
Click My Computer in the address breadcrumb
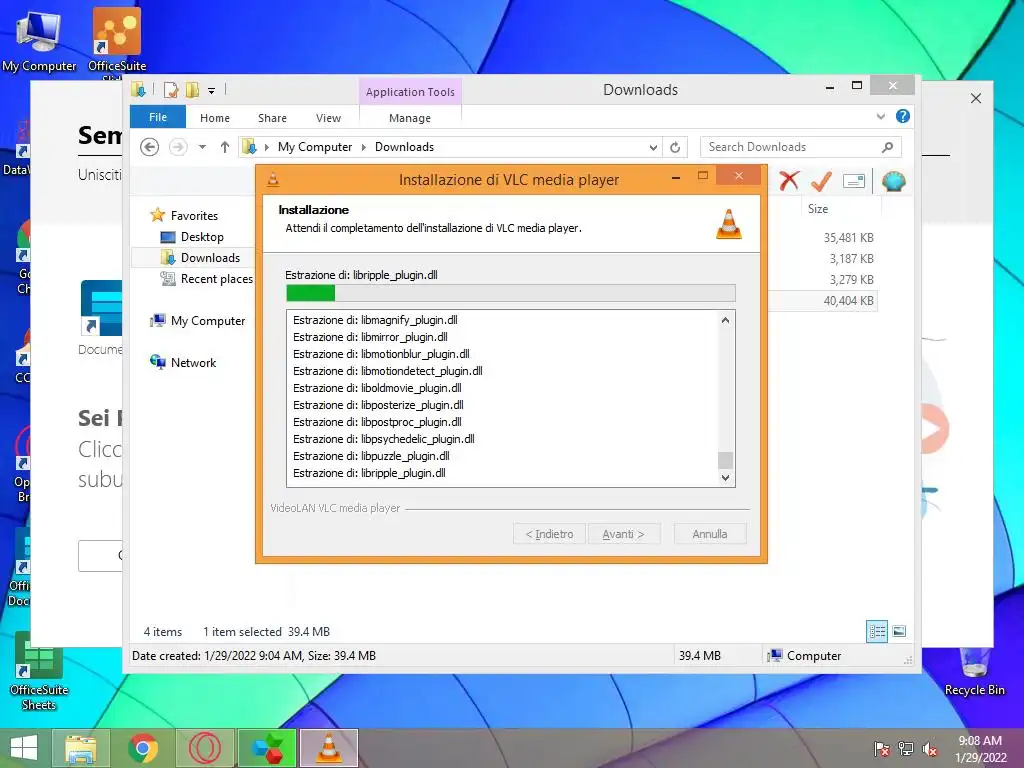click(x=315, y=147)
